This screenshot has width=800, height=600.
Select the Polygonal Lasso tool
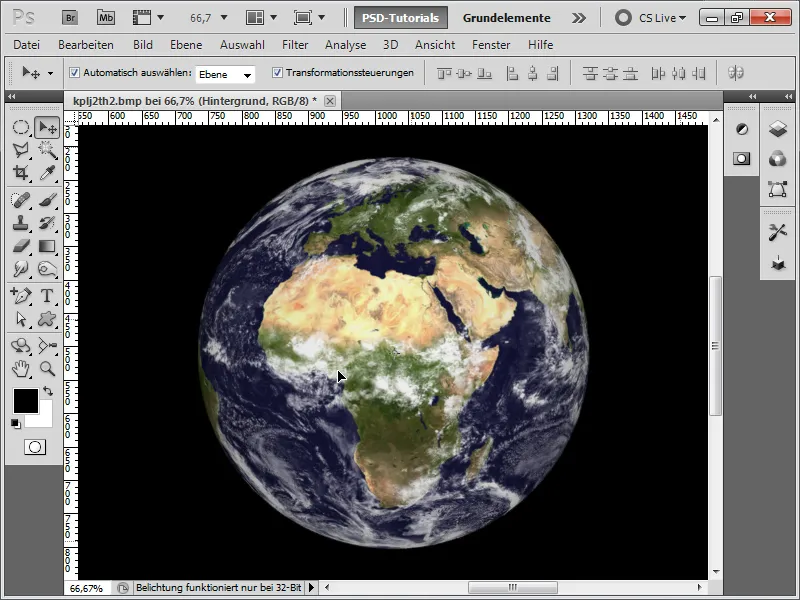pyautogui.click(x=21, y=150)
